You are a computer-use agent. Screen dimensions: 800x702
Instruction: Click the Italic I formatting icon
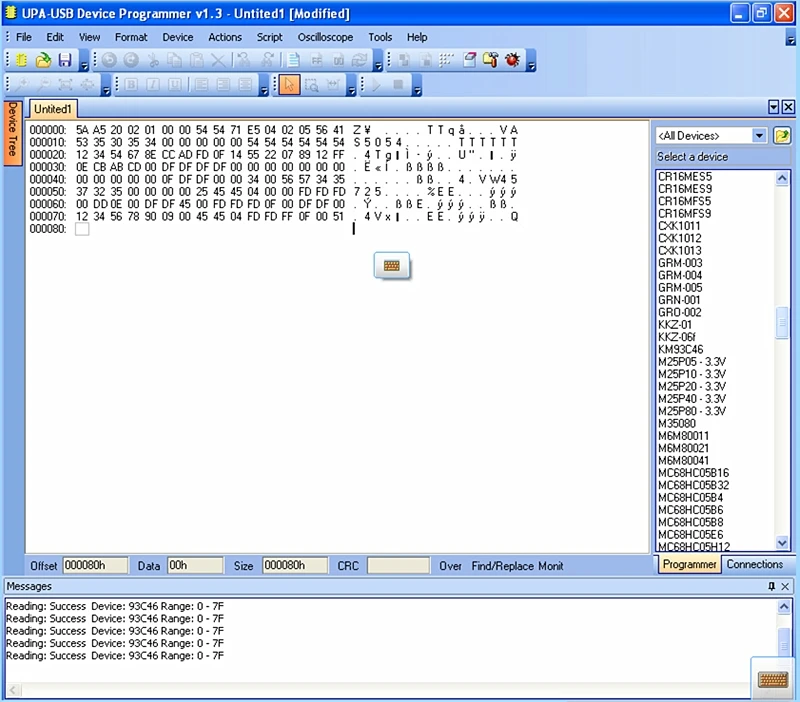(153, 85)
